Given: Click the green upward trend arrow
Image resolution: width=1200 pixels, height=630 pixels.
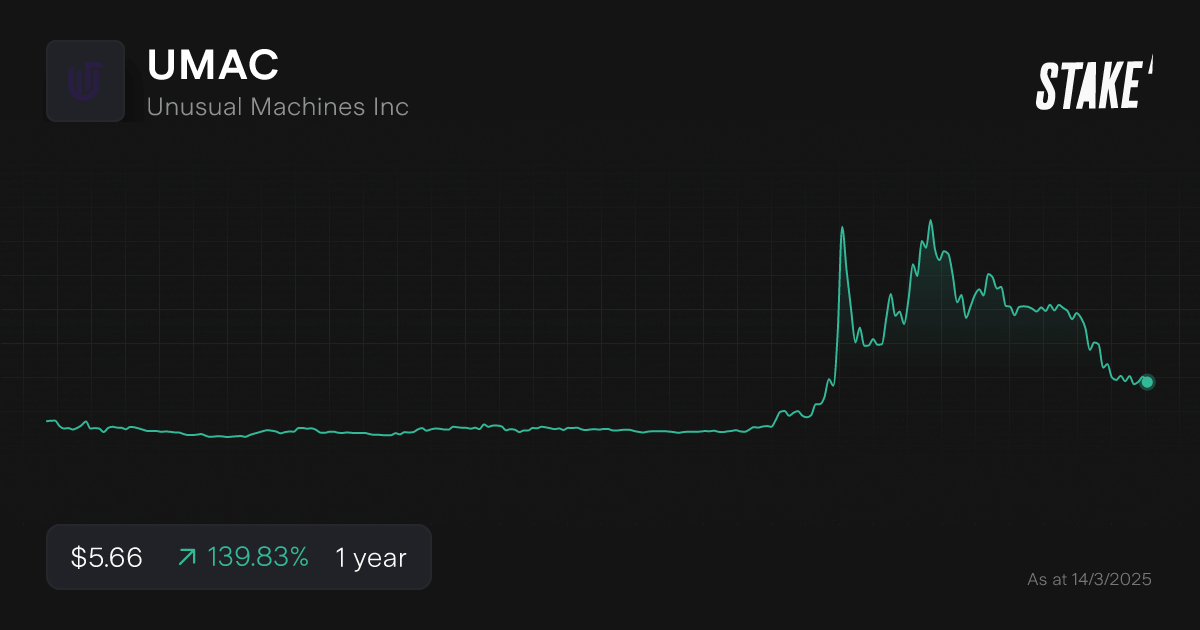Looking at the screenshot, I should [x=185, y=557].
